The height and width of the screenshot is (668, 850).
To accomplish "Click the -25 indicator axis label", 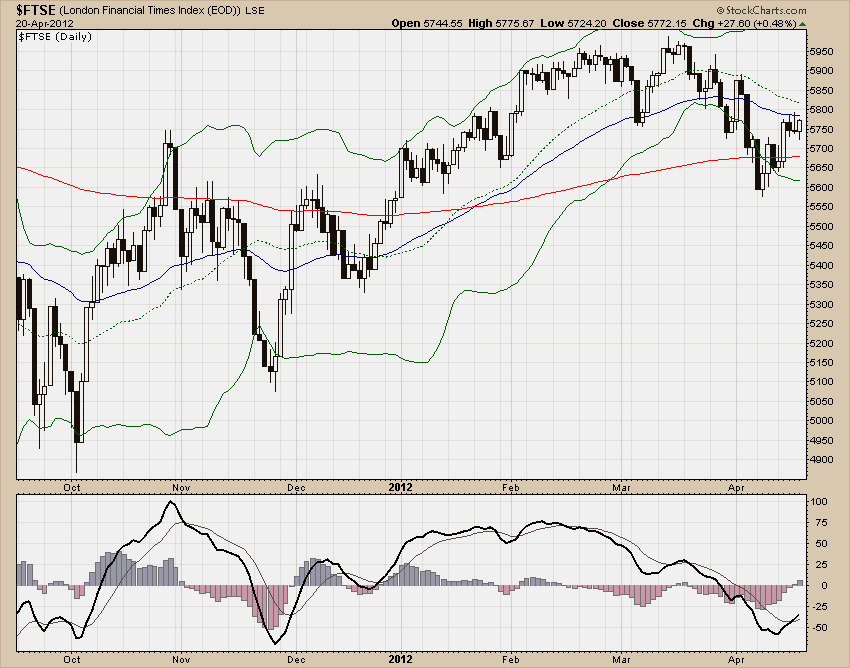I will point(819,607).
